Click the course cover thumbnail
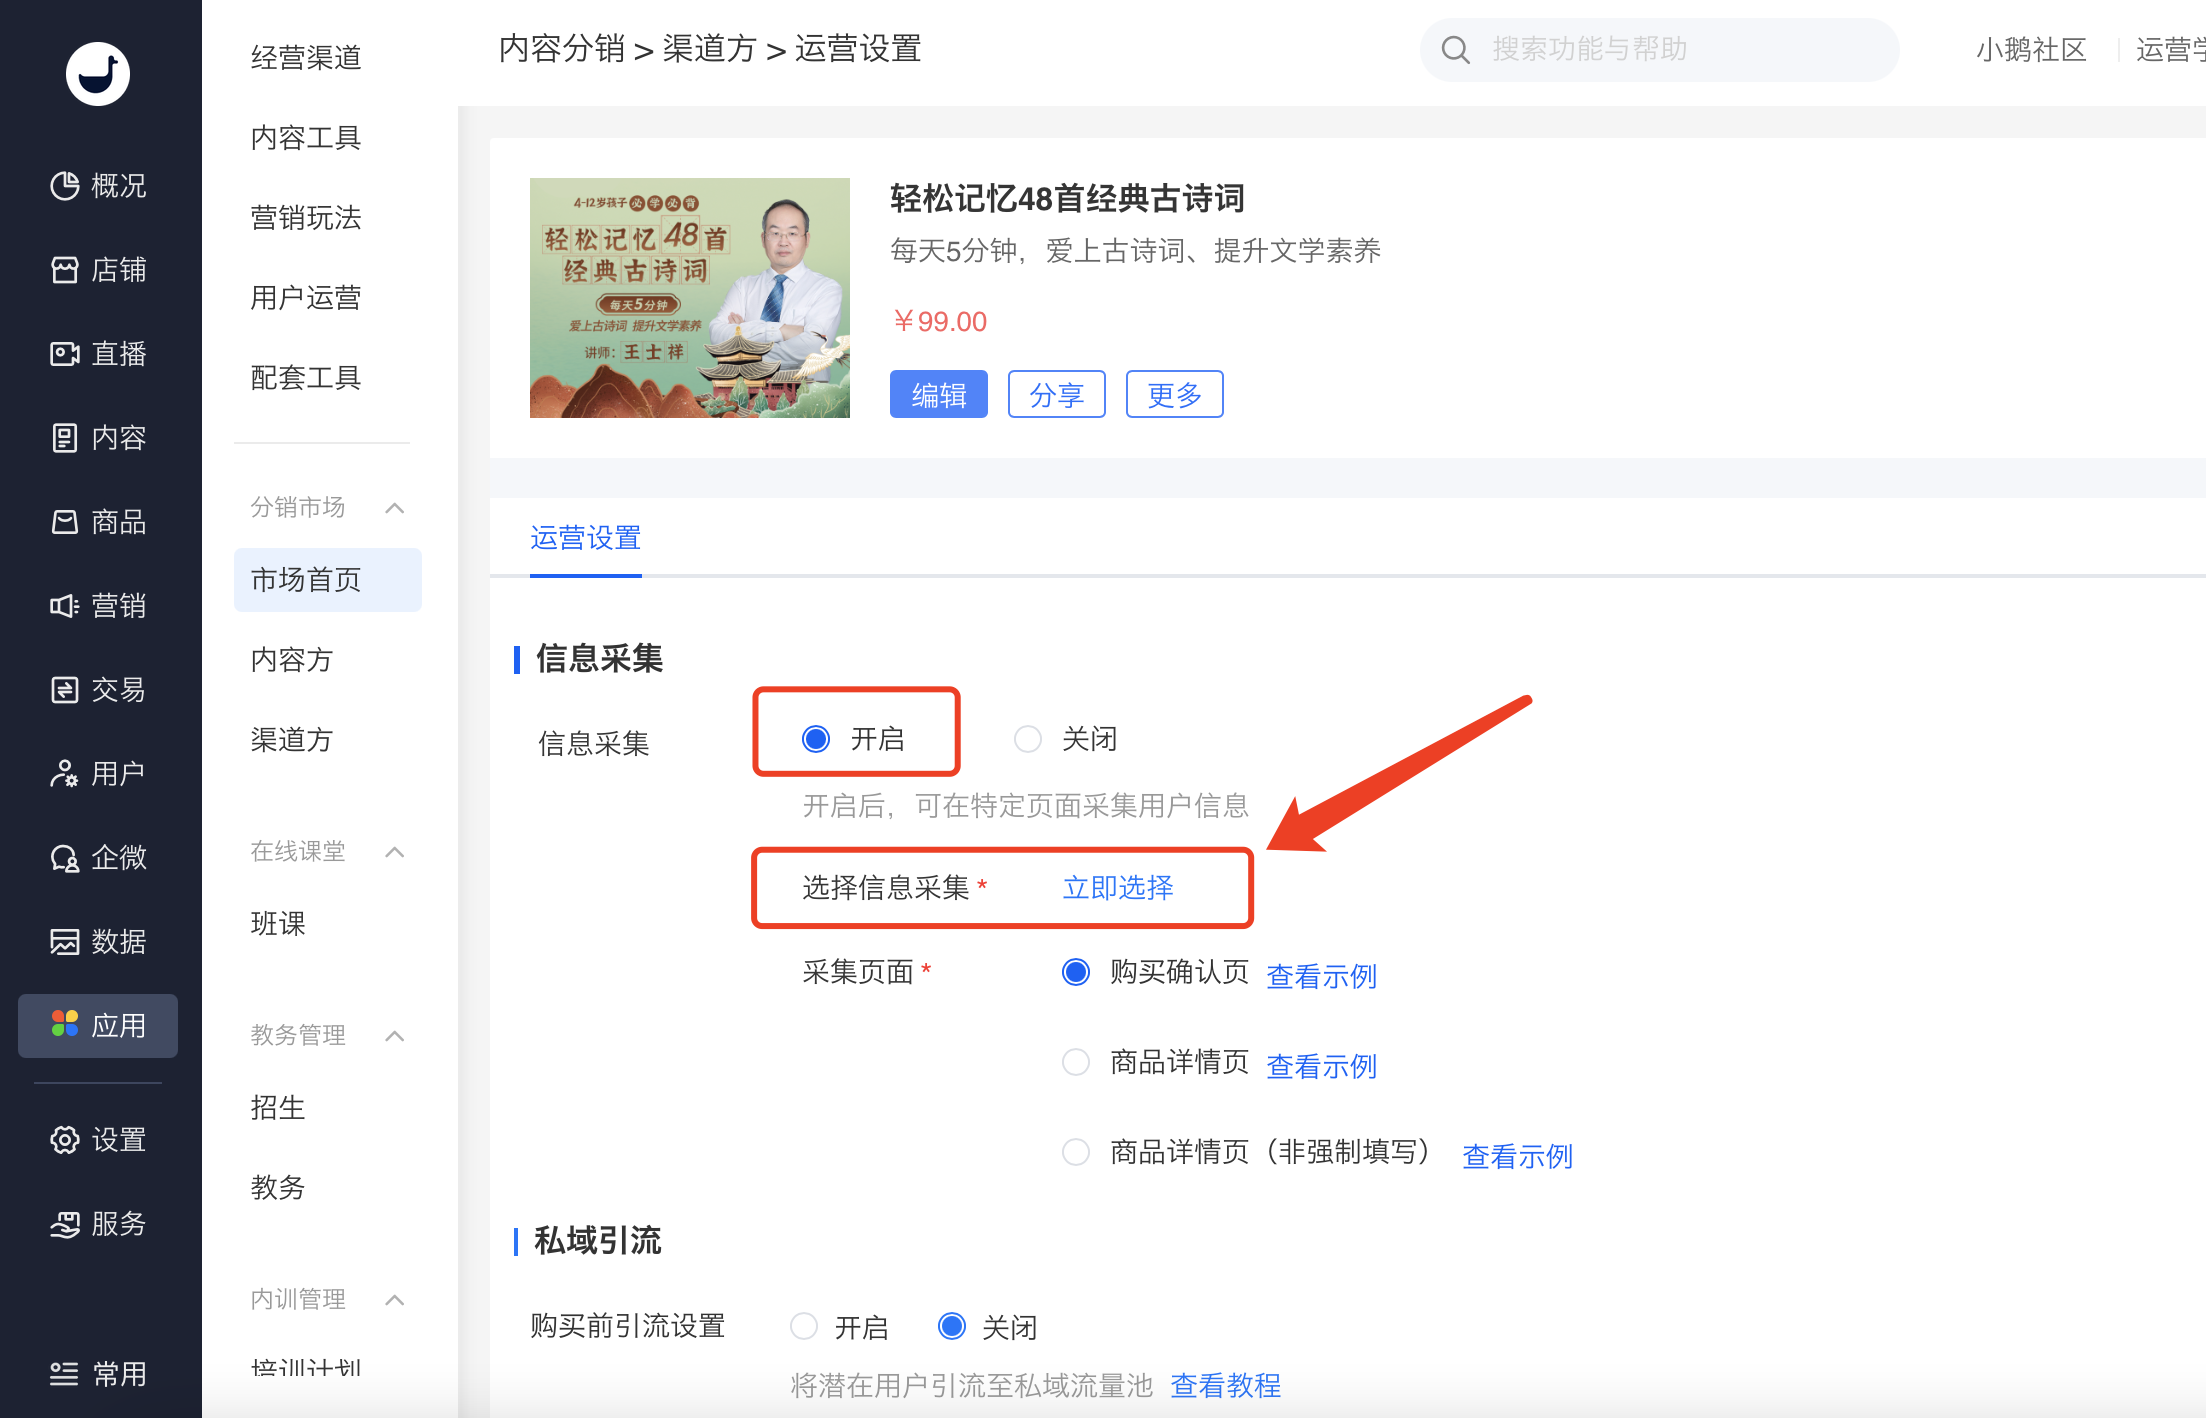Image resolution: width=2206 pixels, height=1418 pixels. (x=690, y=298)
